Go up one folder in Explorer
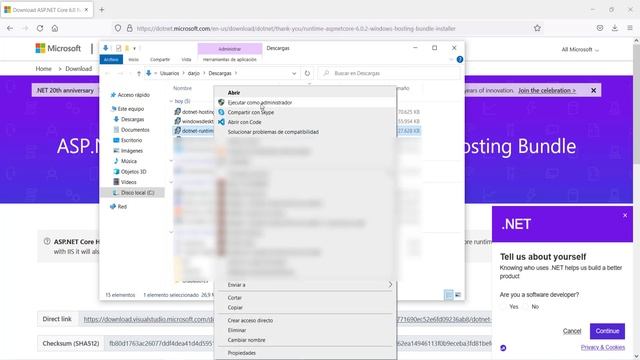Screen dimensions: 640x360 [139, 73]
